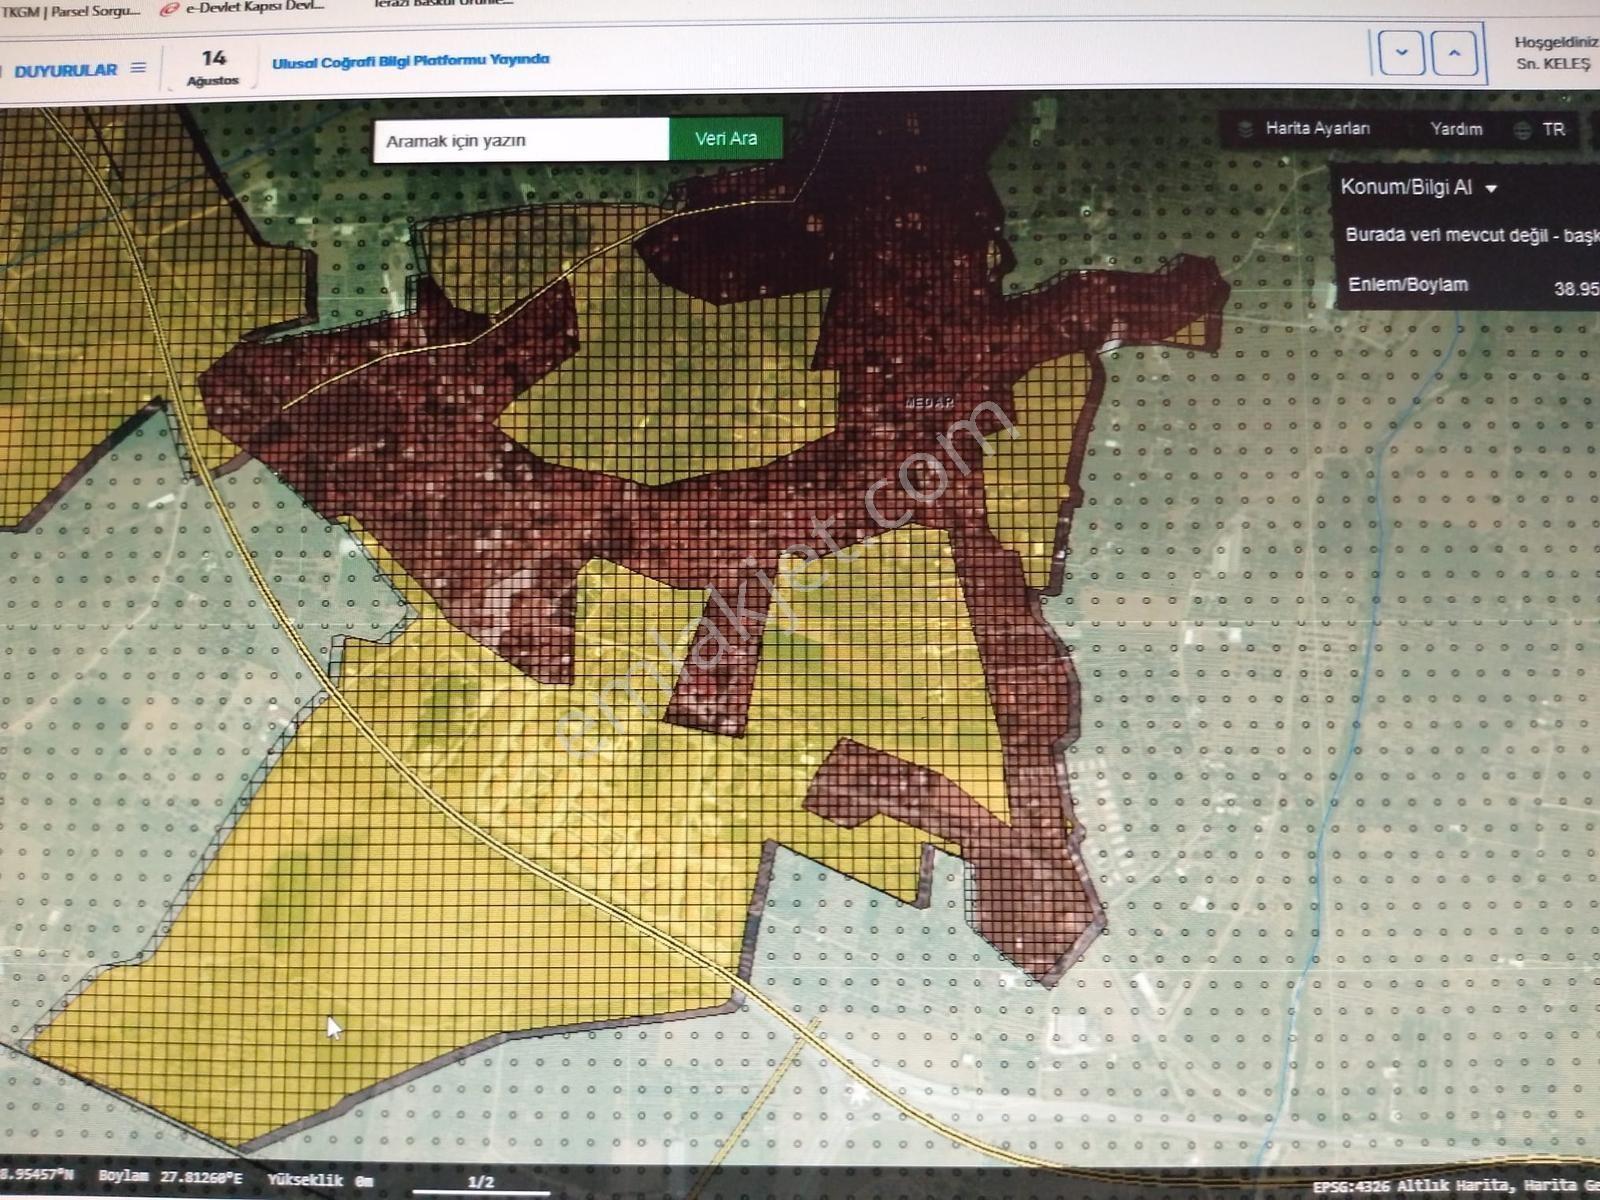Click the Veri Ara button
The height and width of the screenshot is (1200, 1600).
[726, 138]
